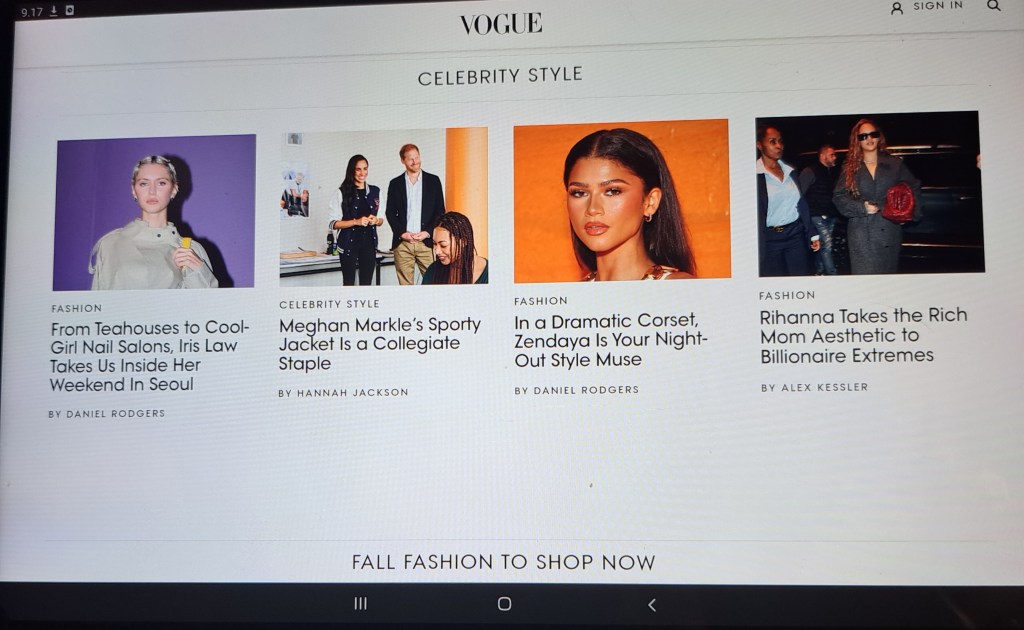Tap the download status bar icon
Screen dimensions: 1024x630
point(54,10)
